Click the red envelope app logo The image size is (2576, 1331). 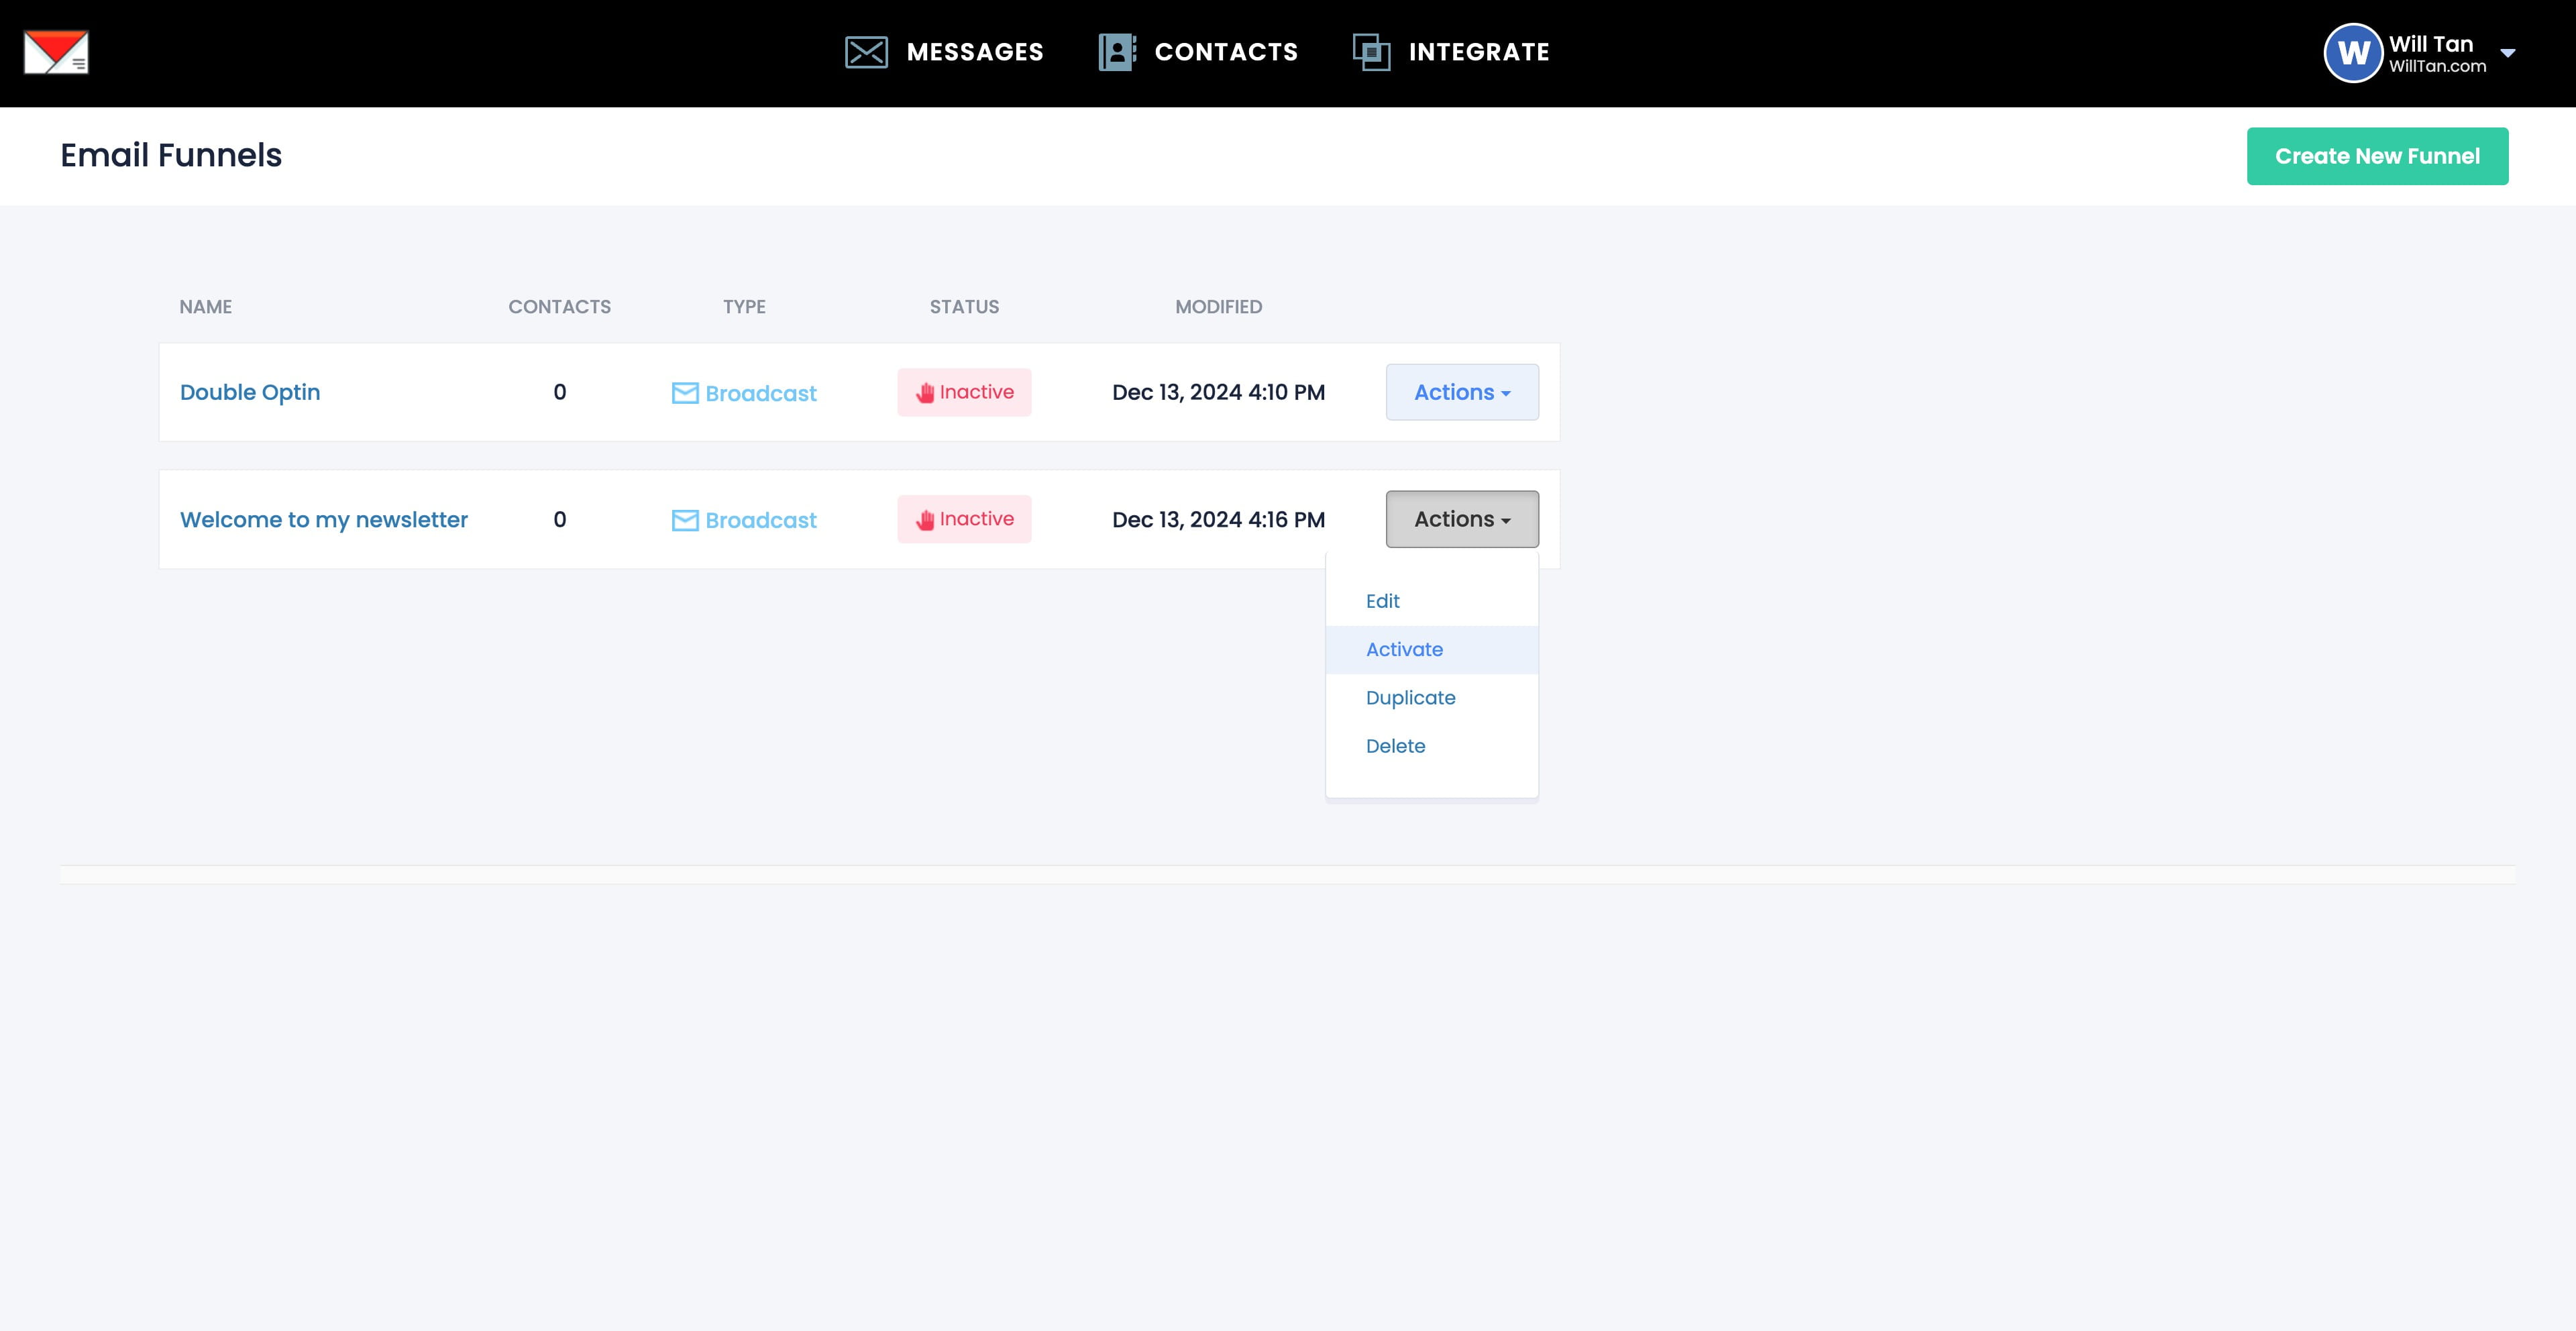(x=56, y=52)
